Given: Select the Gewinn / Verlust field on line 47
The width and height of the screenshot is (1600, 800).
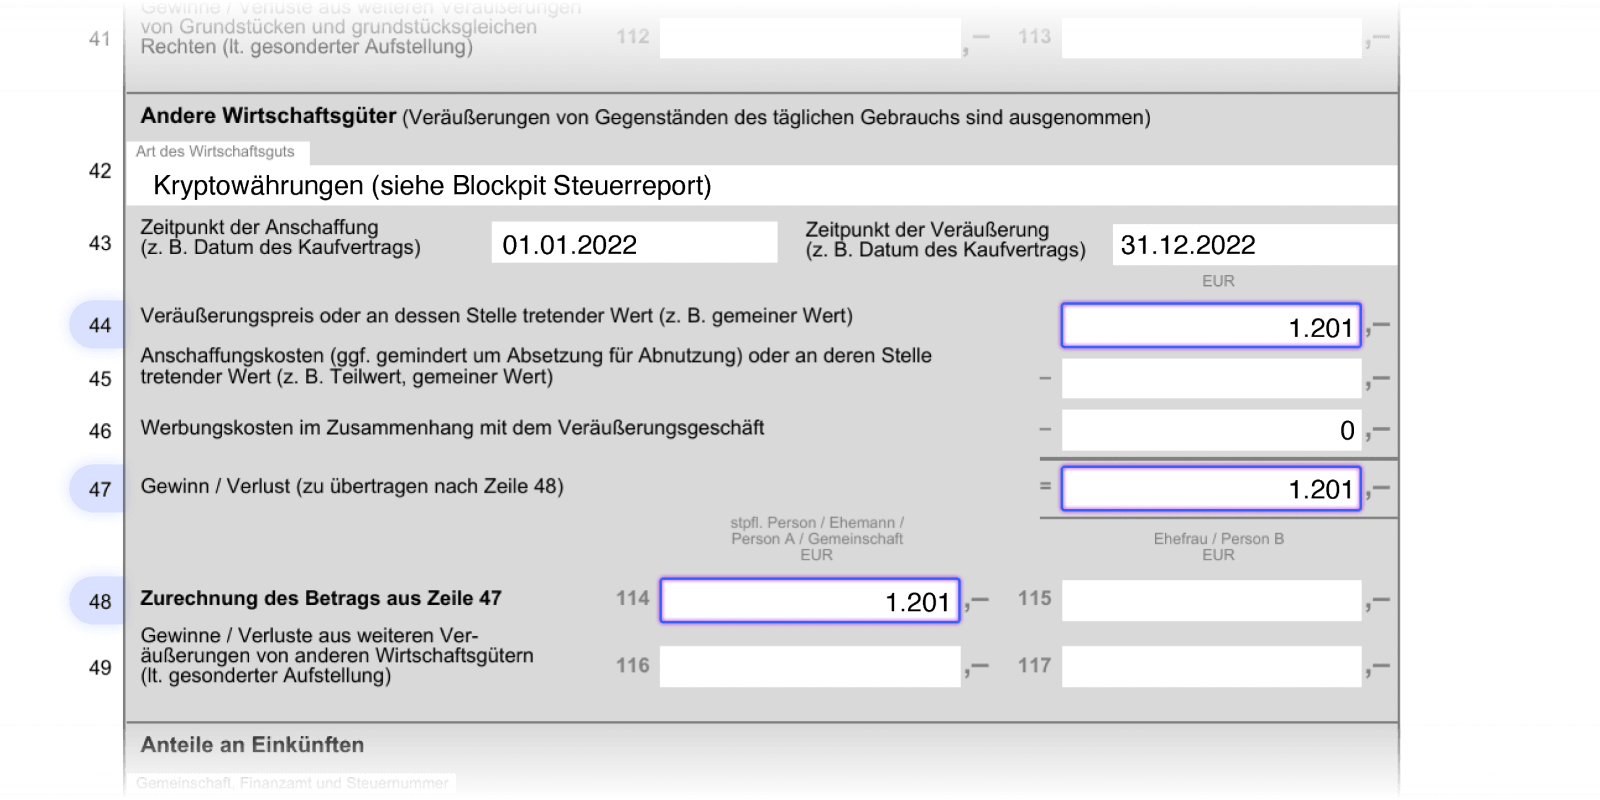Looking at the screenshot, I should 1211,489.
